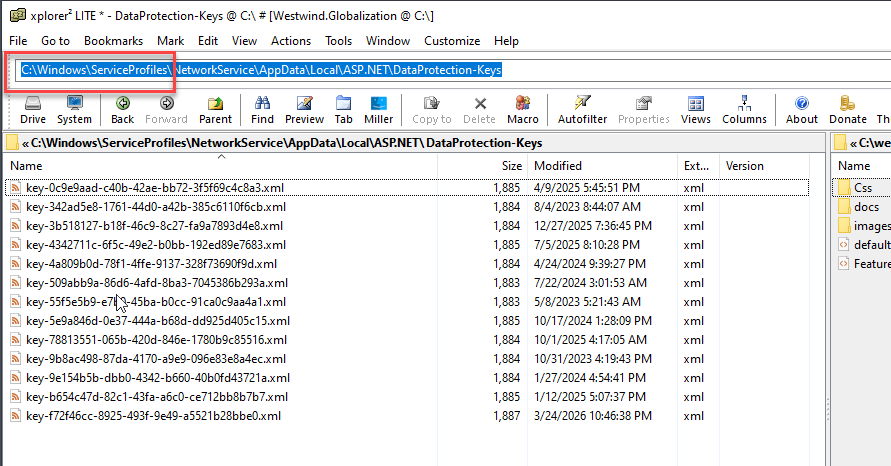Click the Name column header in right pane
This screenshot has width=891, height=466.
861,166
